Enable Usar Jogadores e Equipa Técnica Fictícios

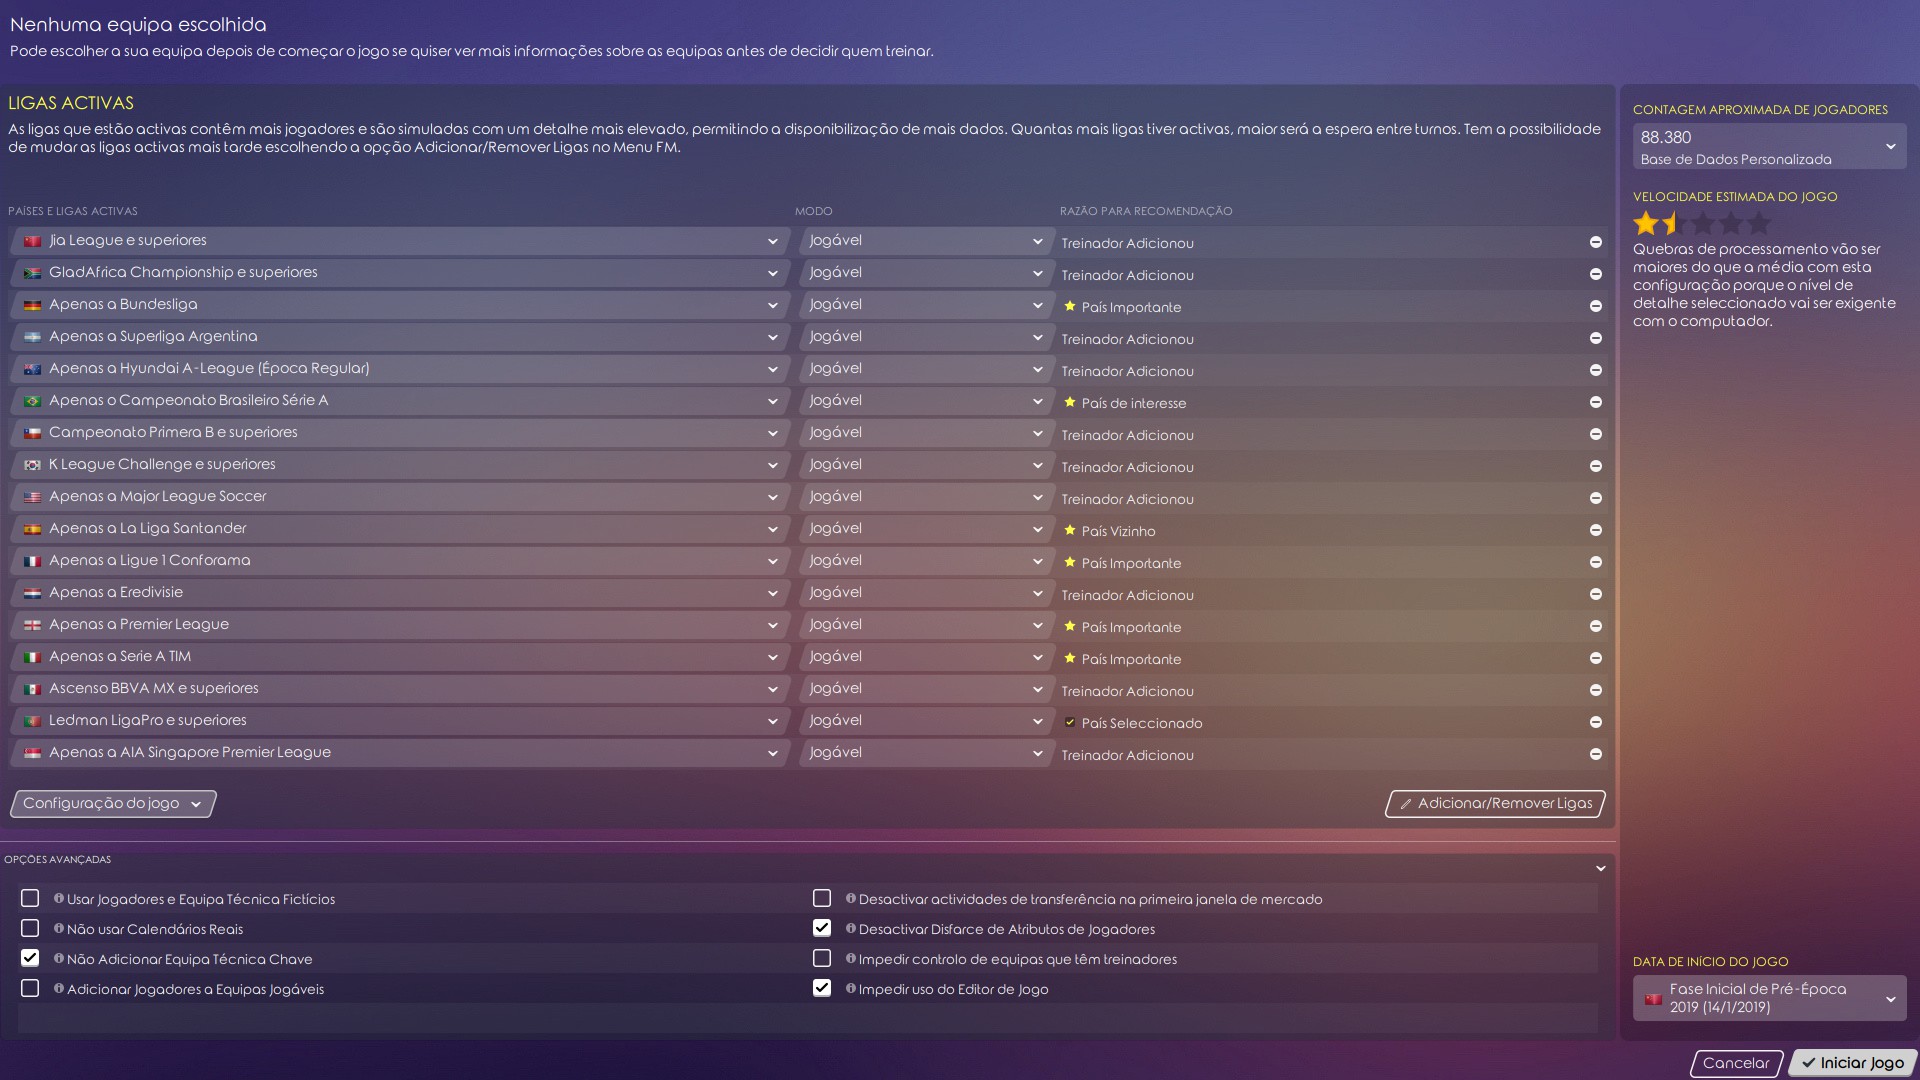point(30,899)
